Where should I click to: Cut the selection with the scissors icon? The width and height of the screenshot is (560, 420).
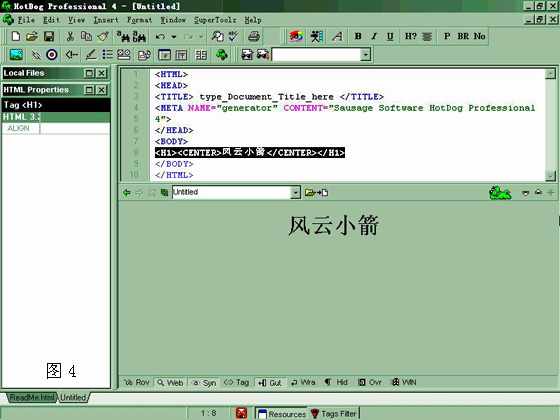click(70, 36)
